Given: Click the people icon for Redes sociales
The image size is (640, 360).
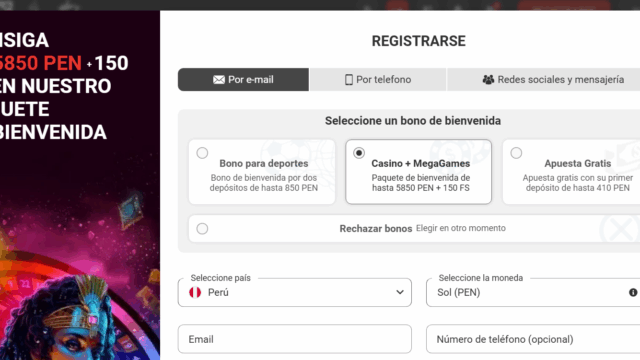Looking at the screenshot, I should click(488, 80).
